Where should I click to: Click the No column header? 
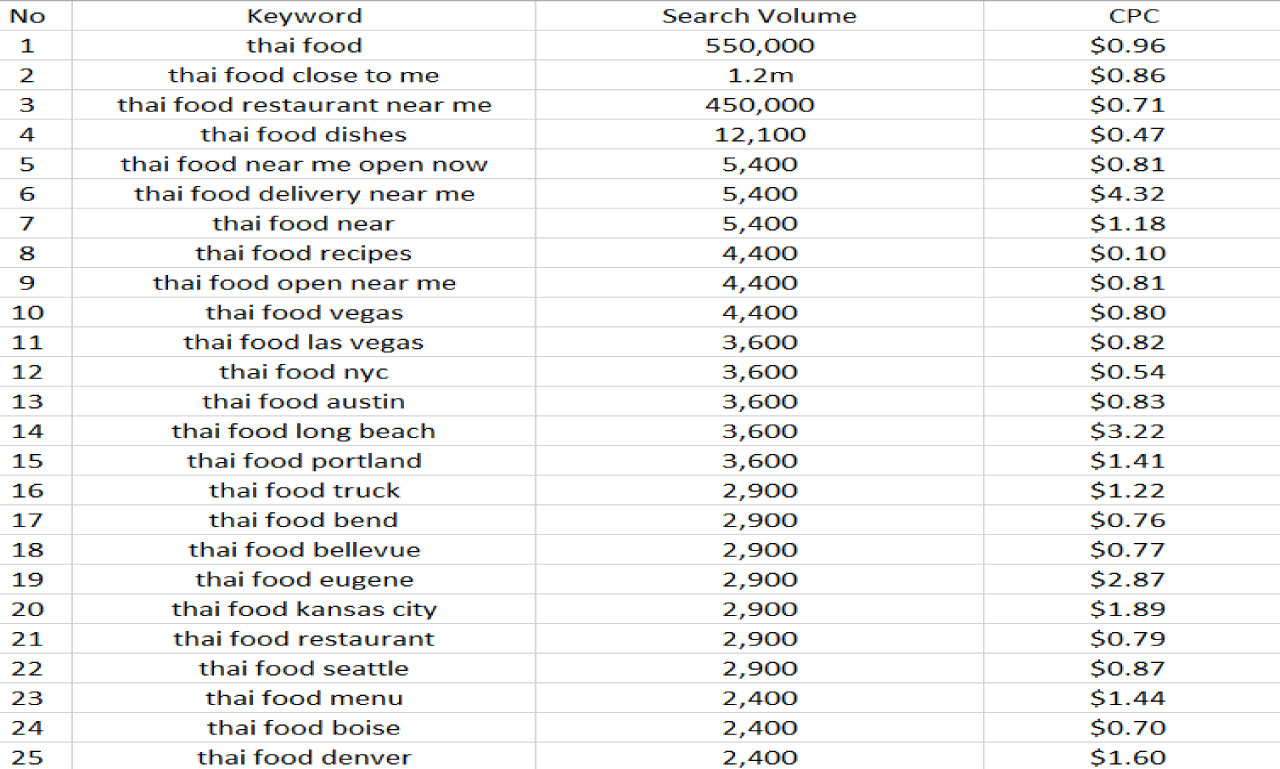coord(27,16)
